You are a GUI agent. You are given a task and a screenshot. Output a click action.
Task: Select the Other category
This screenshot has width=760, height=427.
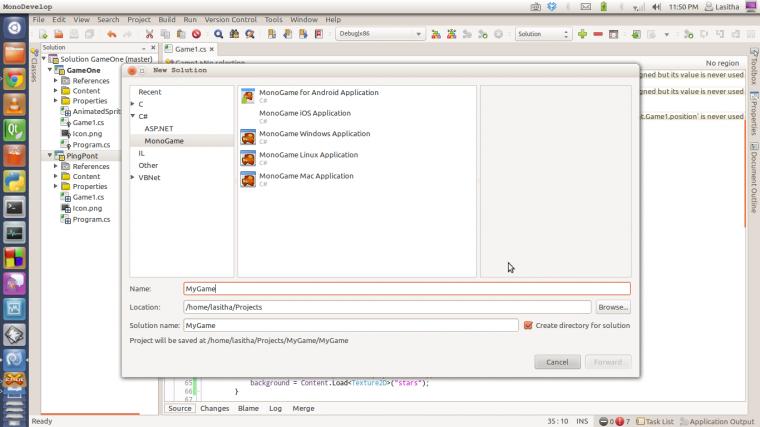(148, 165)
